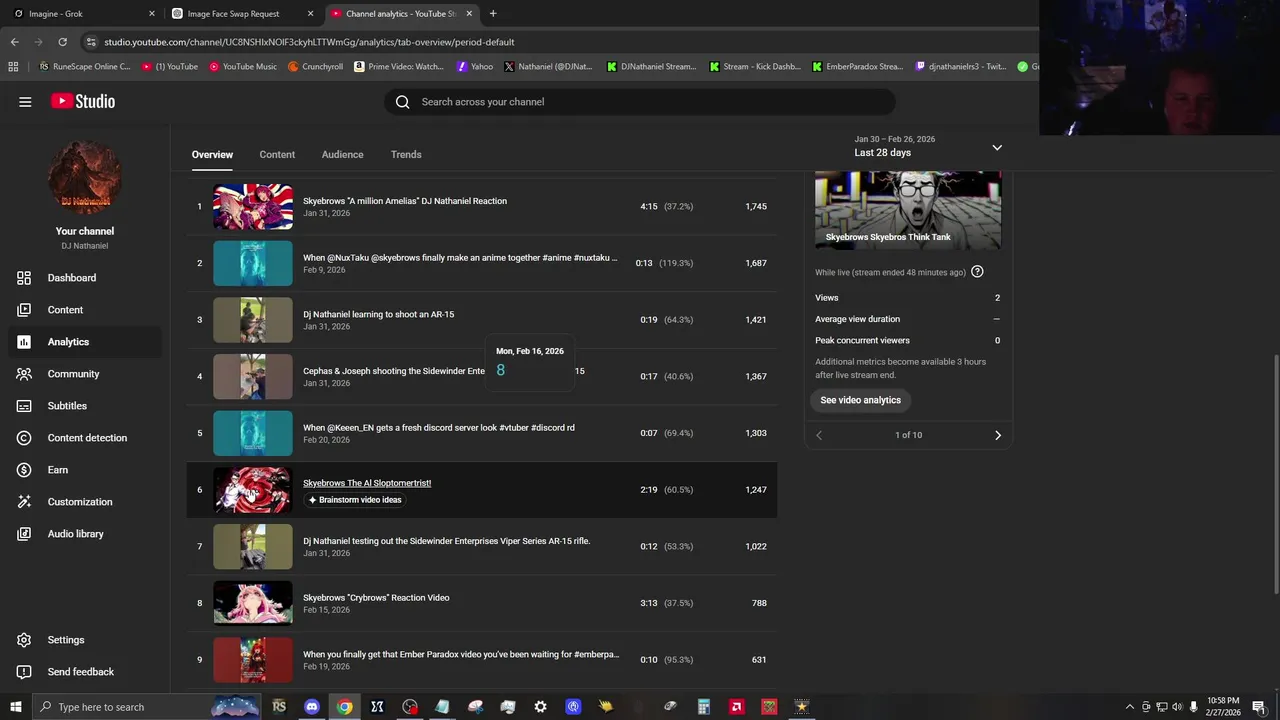The image size is (1280, 720).
Task: Click the YouTube Studio logo
Action: point(83,101)
